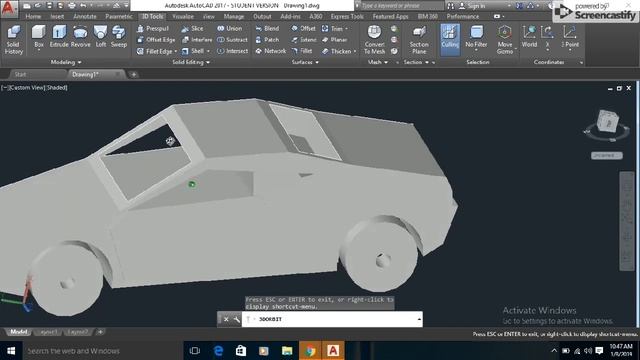This screenshot has width=640, height=360.
Task: Open the Annotate ribbon tab
Action: coord(85,16)
